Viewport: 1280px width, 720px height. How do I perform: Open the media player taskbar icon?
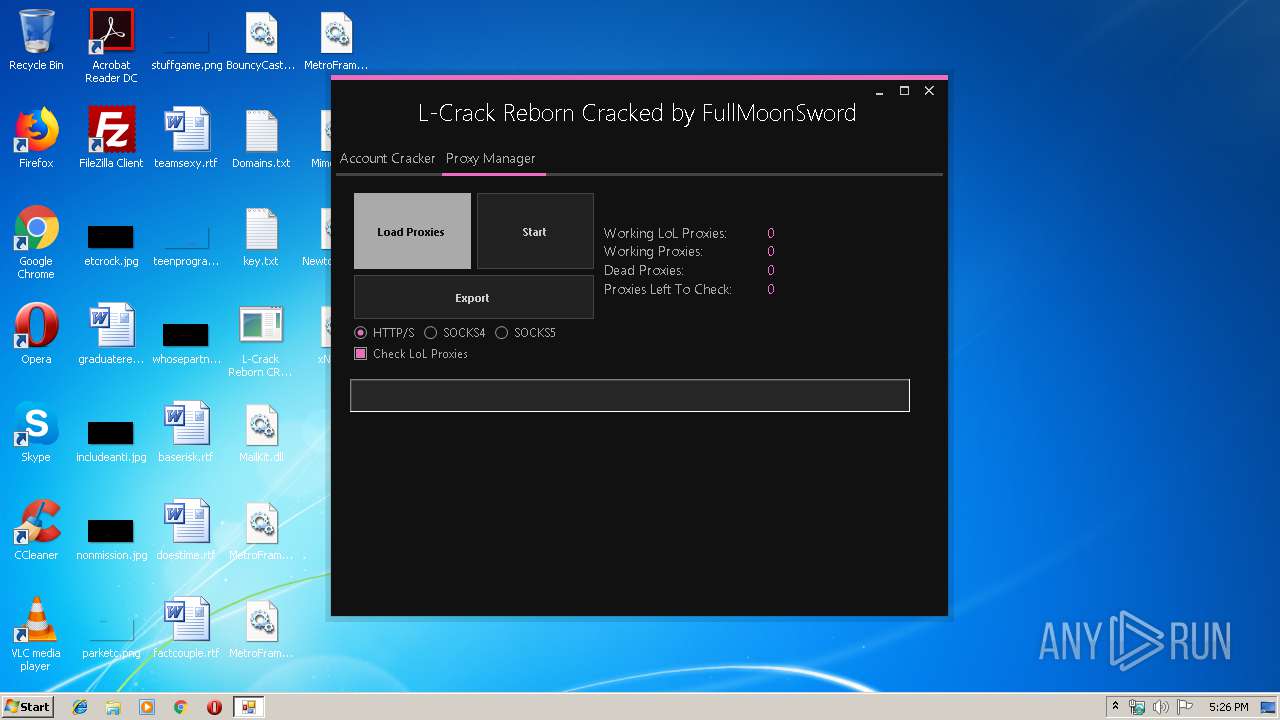147,707
